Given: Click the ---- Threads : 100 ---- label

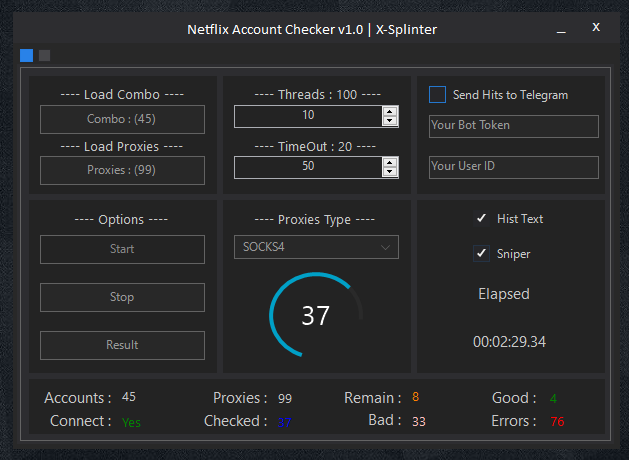Looking at the screenshot, I should 318,95.
